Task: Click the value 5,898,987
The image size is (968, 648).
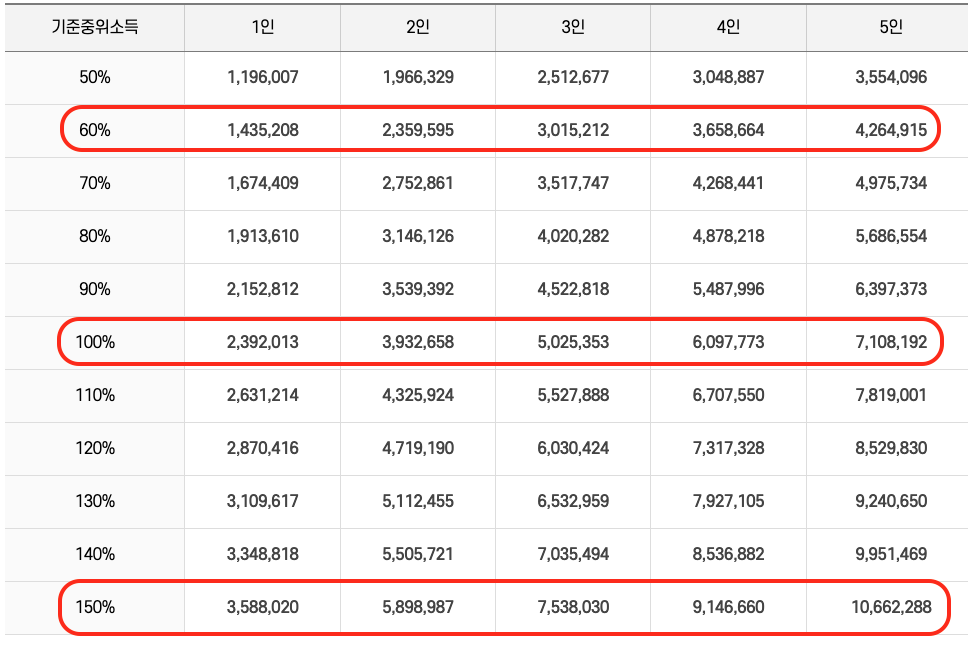Action: coord(418,607)
